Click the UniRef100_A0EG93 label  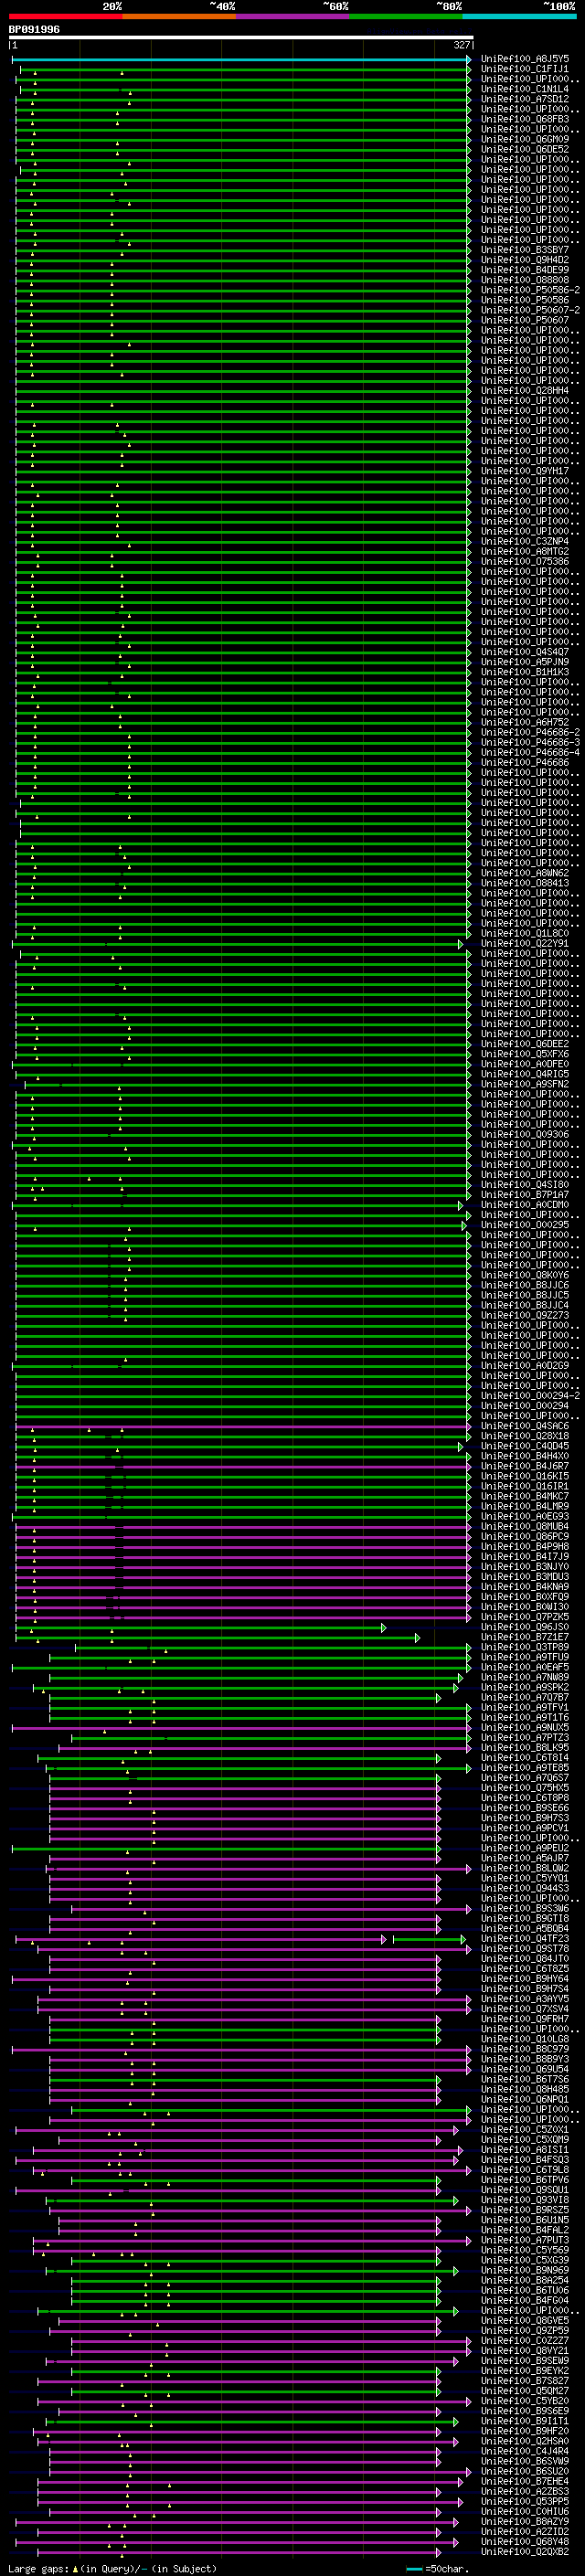point(525,1516)
